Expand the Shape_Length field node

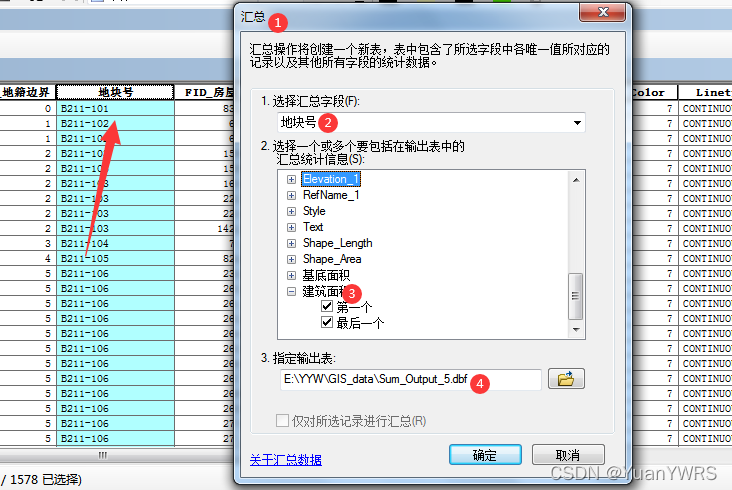coord(291,244)
